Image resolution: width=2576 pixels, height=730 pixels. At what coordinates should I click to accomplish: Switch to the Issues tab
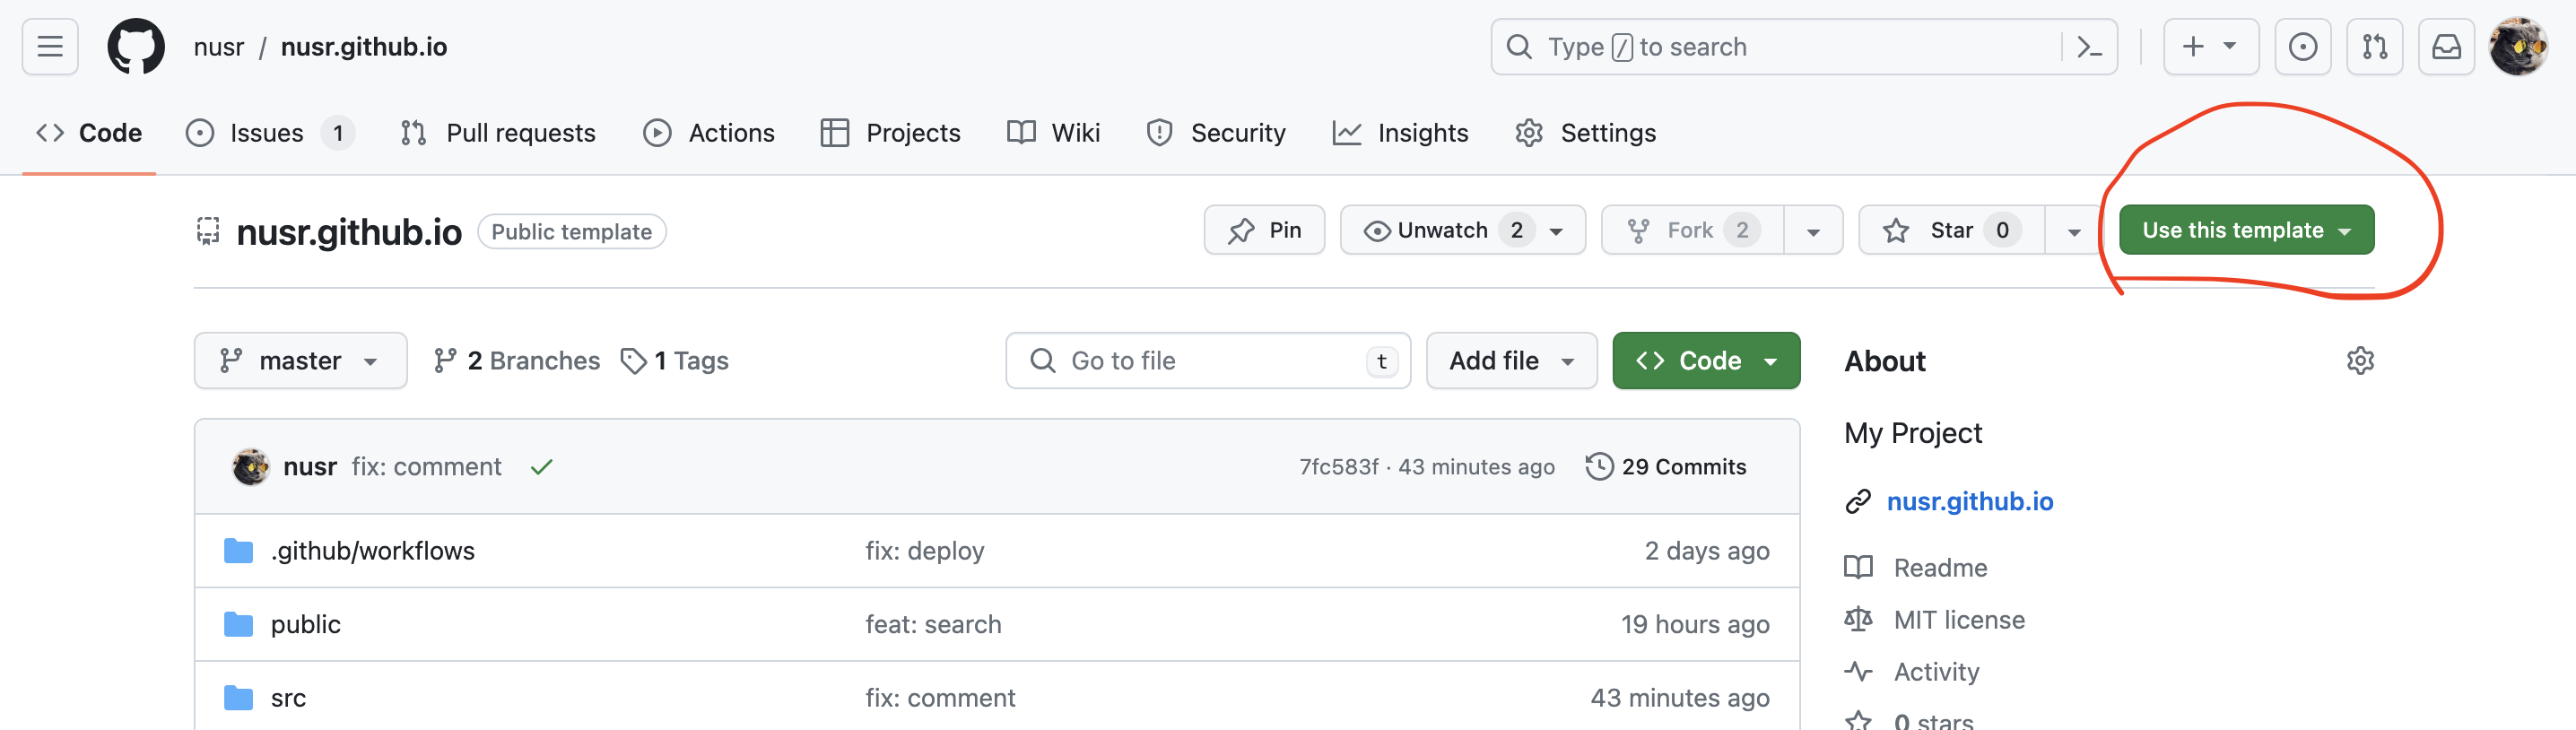[x=269, y=133]
